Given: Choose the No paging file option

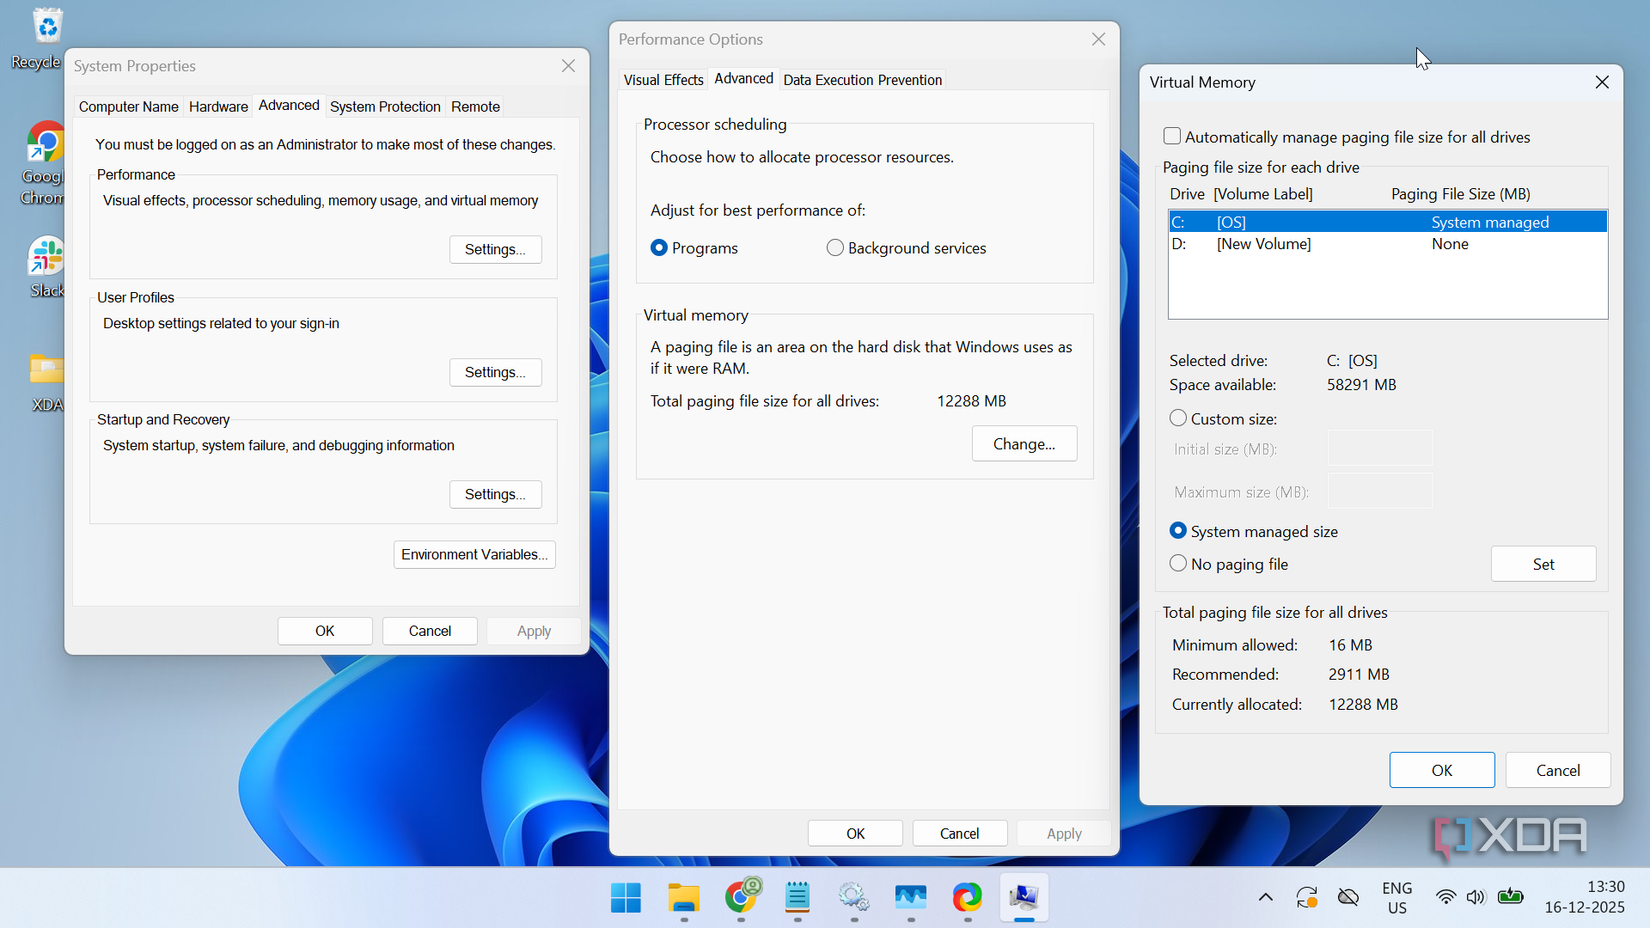Looking at the screenshot, I should [1178, 563].
